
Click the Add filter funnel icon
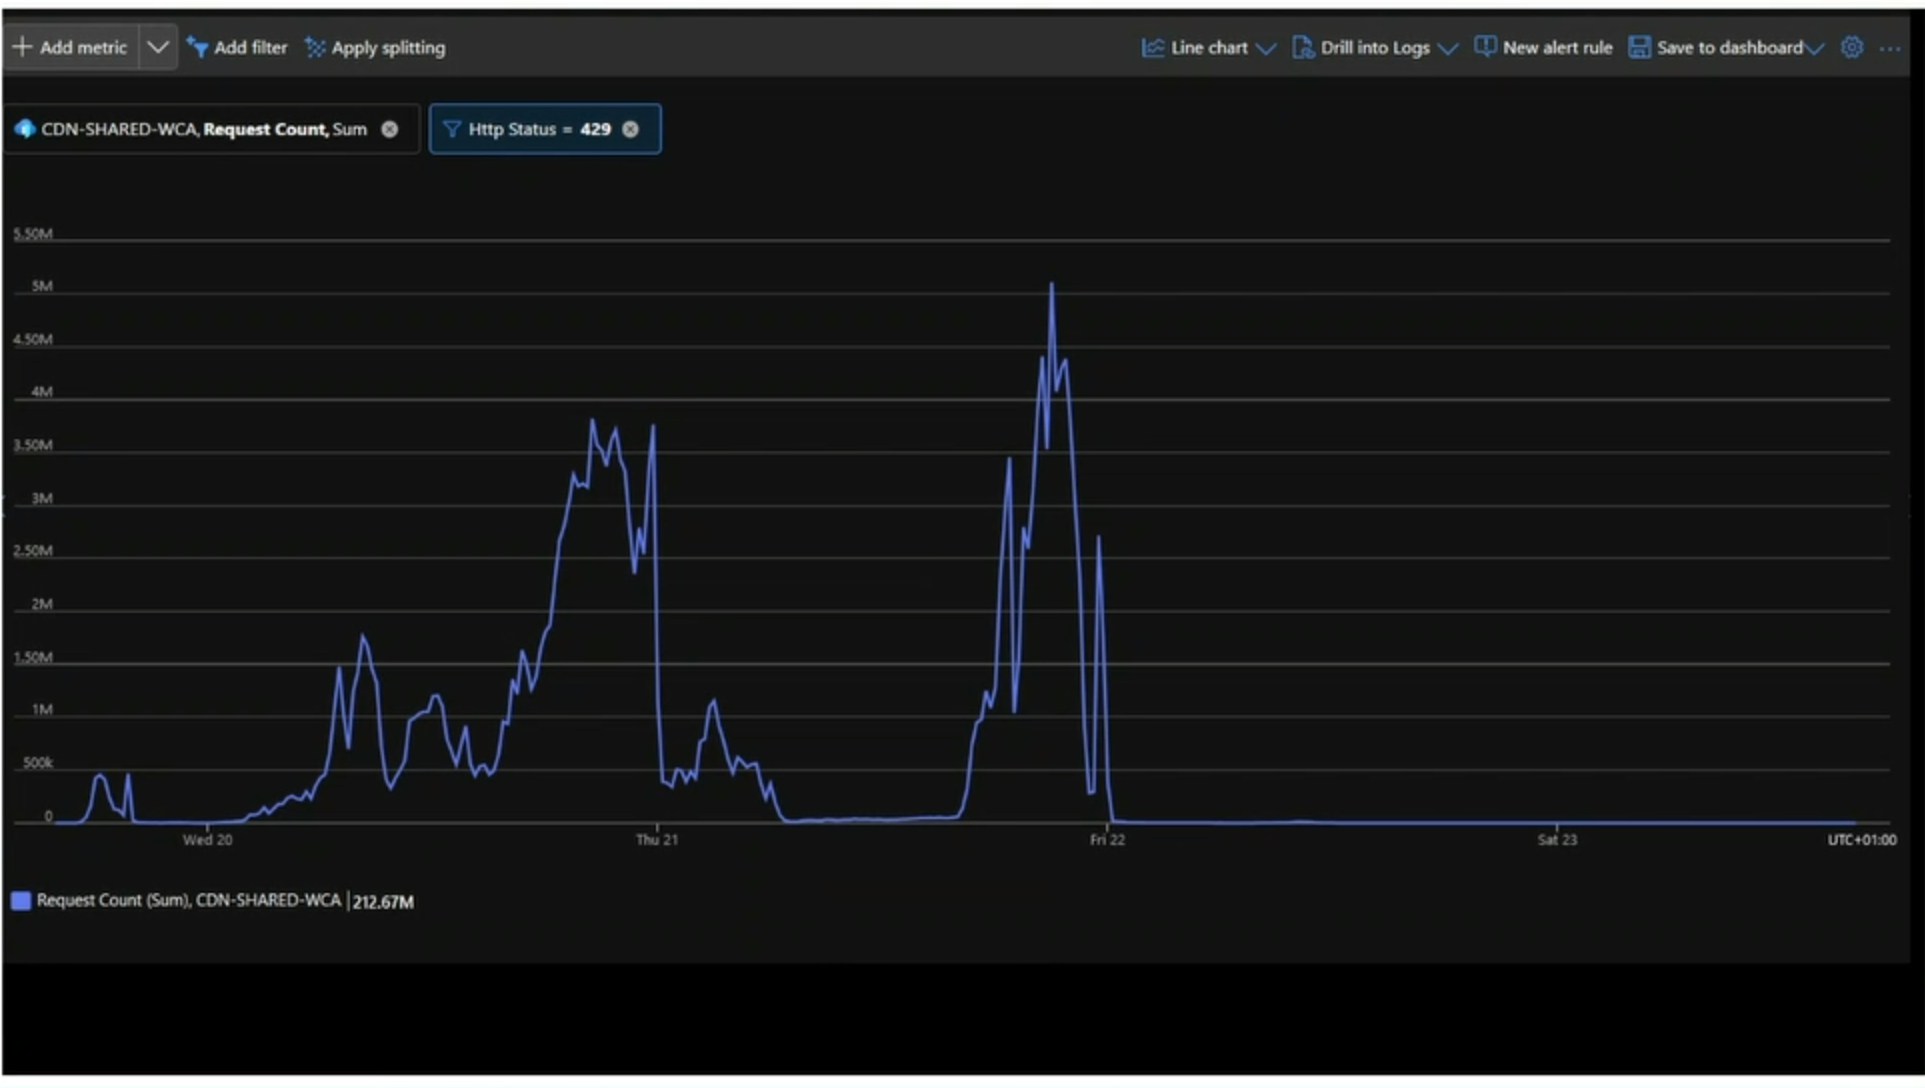click(197, 47)
